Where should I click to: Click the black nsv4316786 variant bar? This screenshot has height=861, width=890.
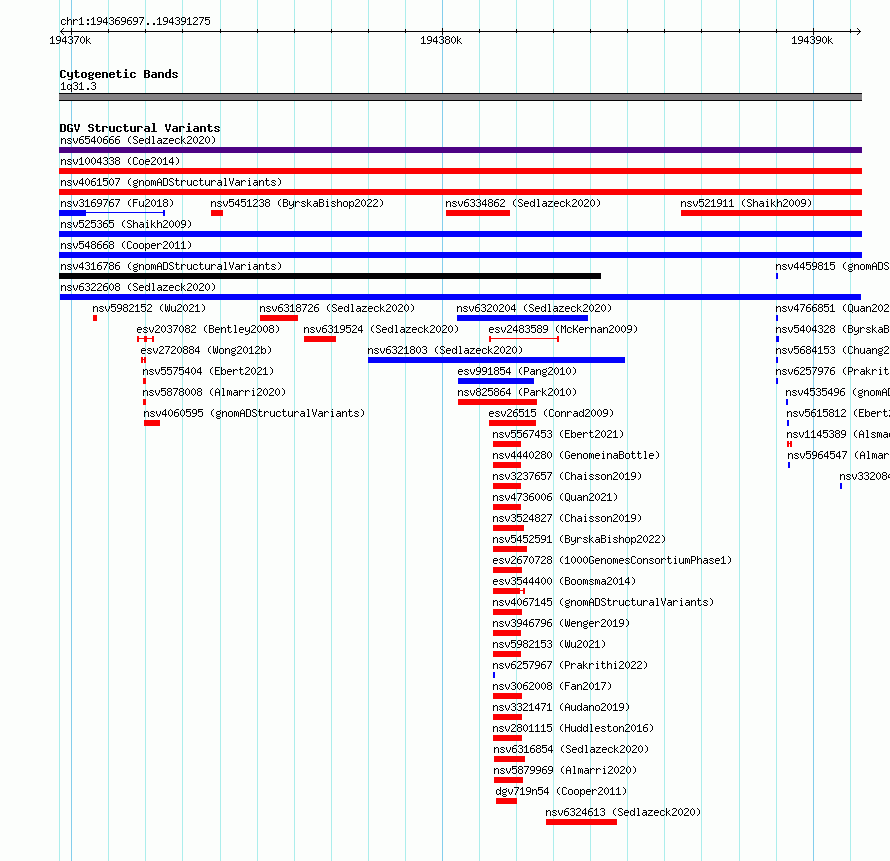[330, 276]
